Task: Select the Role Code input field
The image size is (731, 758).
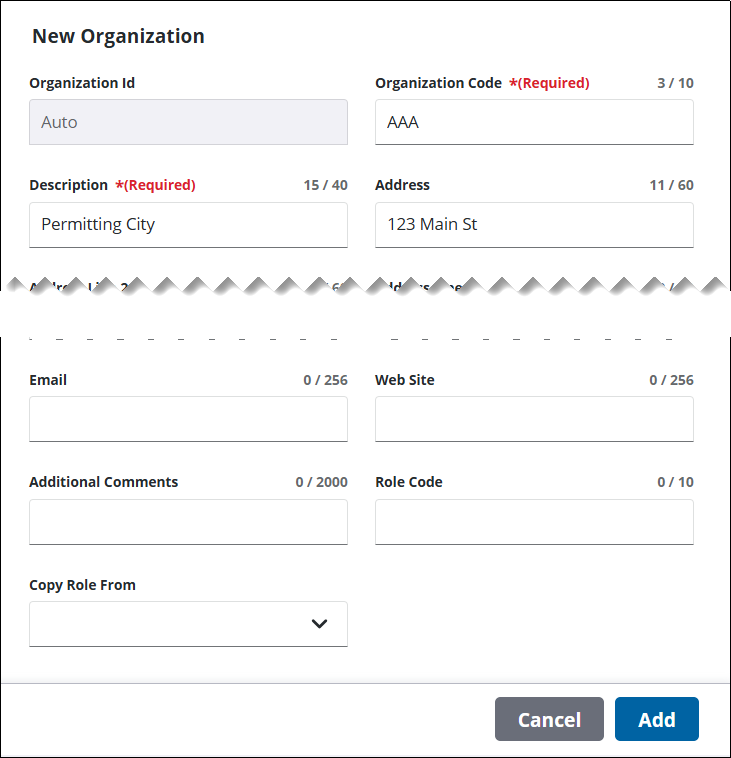Action: [x=534, y=521]
